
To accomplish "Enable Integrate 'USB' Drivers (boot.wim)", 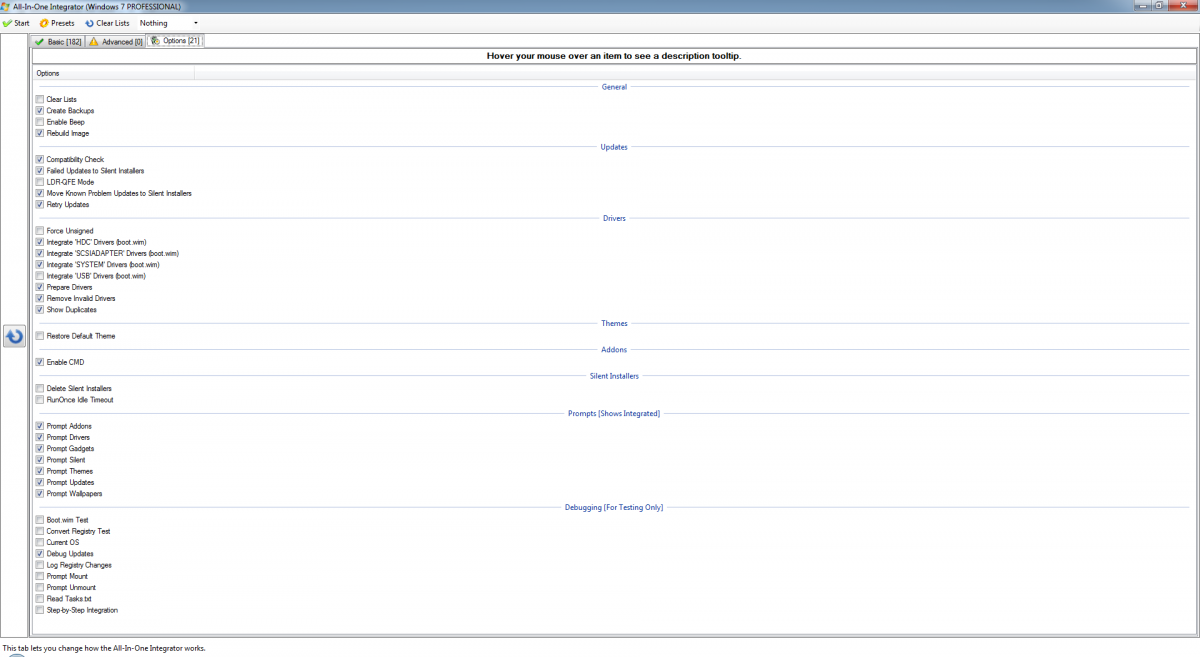I will 40,276.
